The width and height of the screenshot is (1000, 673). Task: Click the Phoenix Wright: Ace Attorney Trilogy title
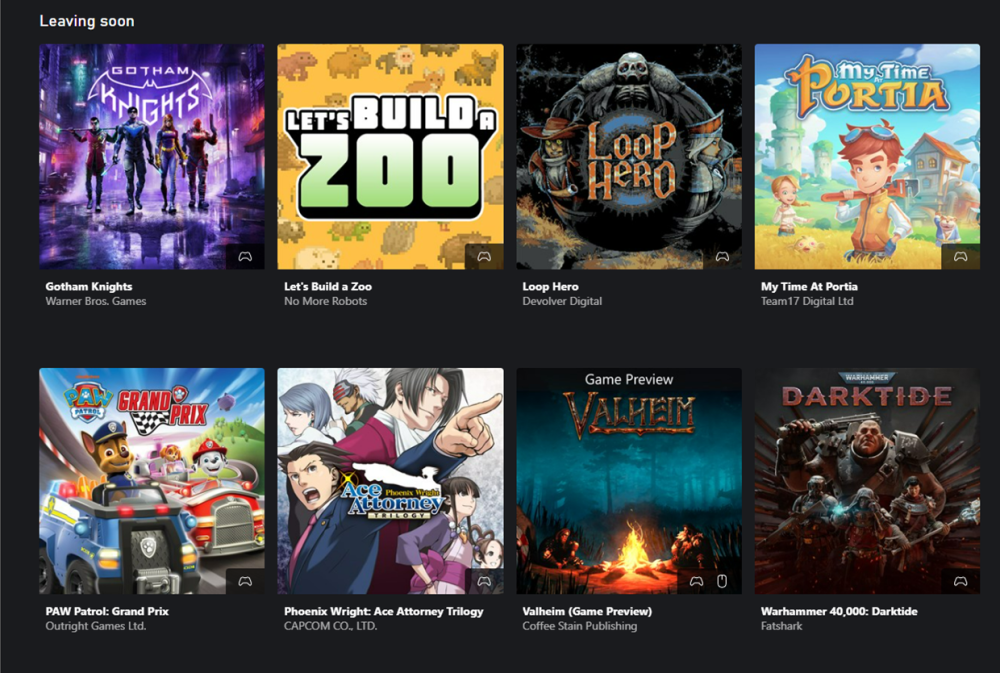pos(384,611)
